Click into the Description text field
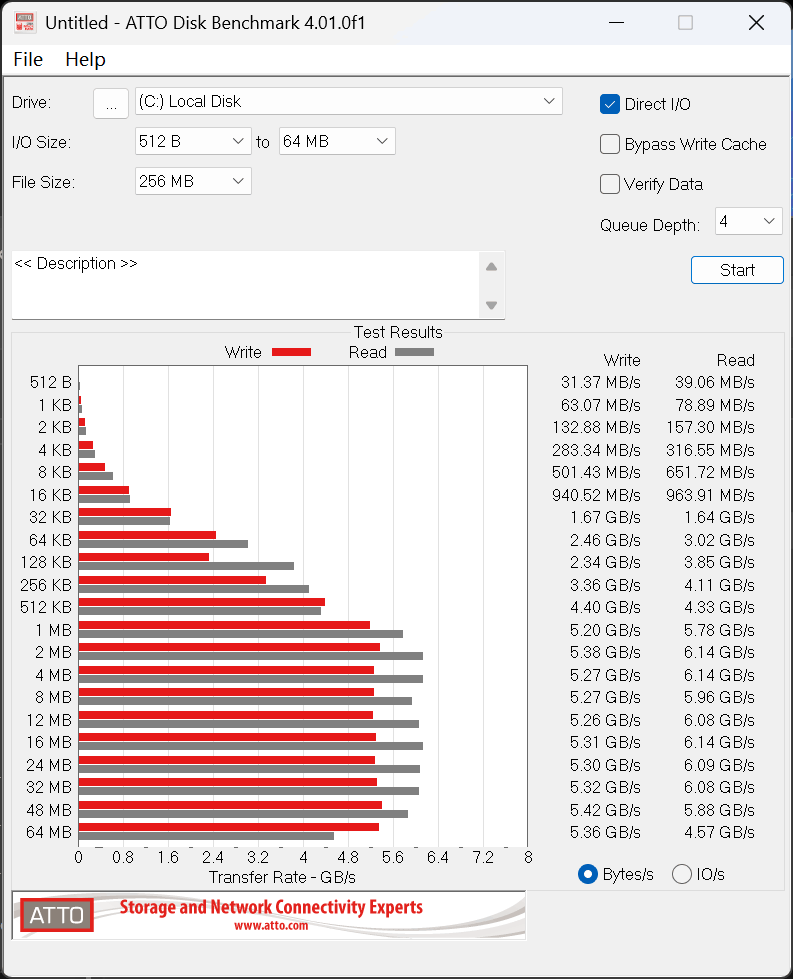This screenshot has width=793, height=979. coord(245,285)
